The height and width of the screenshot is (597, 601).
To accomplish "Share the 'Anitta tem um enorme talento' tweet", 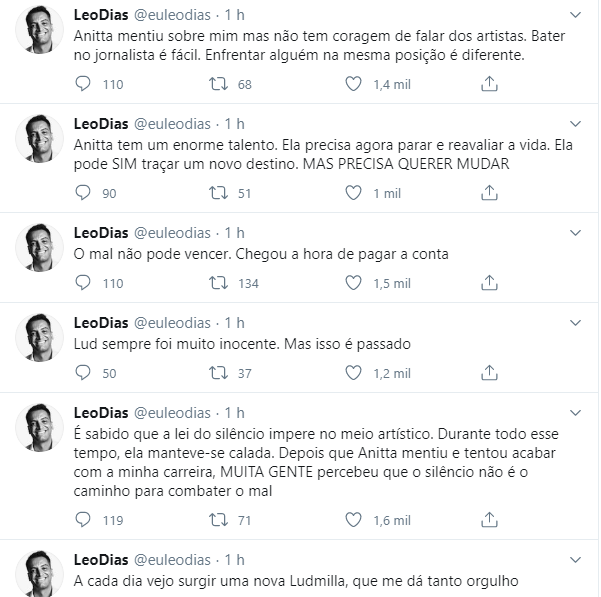I will [489, 193].
